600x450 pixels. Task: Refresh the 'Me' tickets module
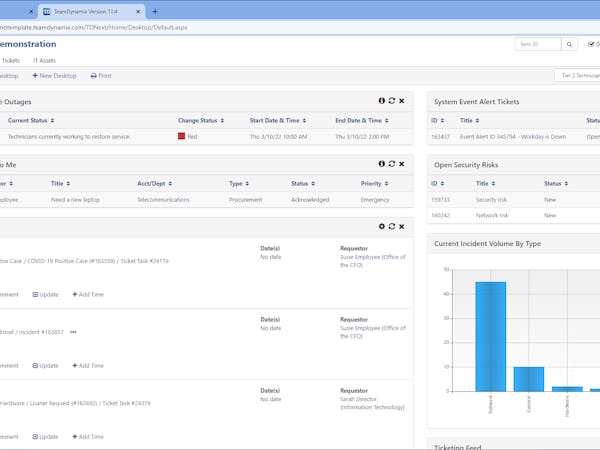pyautogui.click(x=391, y=164)
